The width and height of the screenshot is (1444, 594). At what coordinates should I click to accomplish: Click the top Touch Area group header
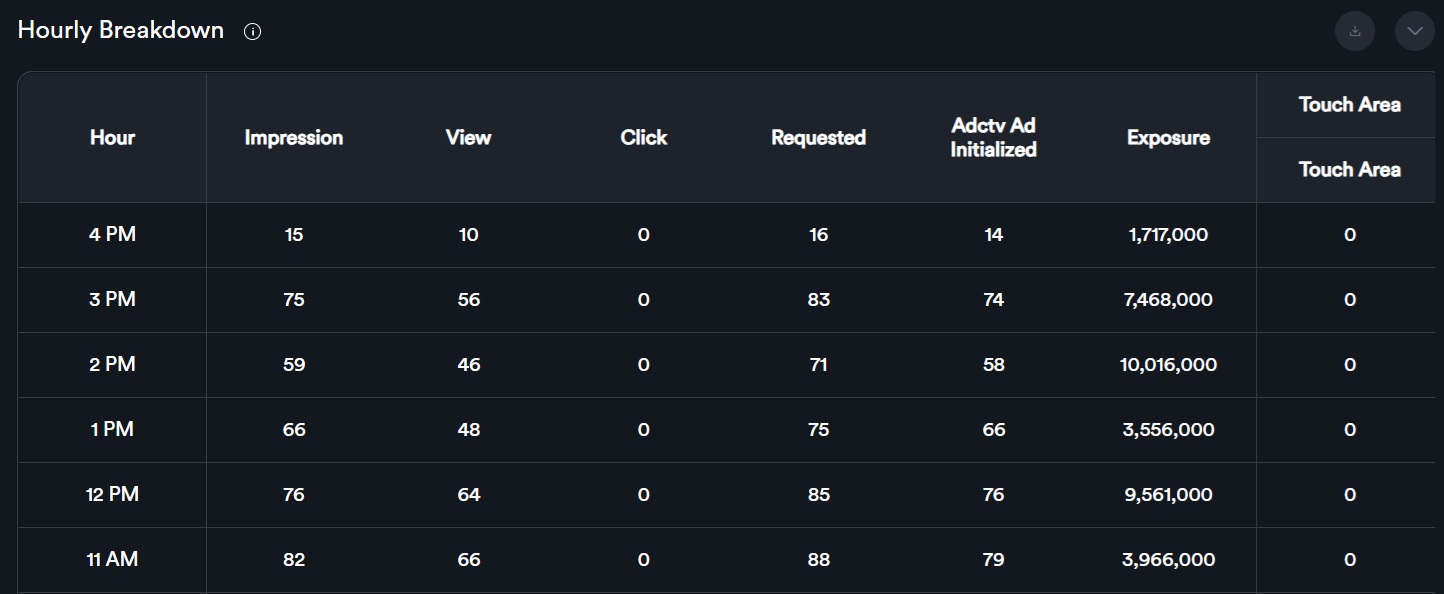[1349, 105]
